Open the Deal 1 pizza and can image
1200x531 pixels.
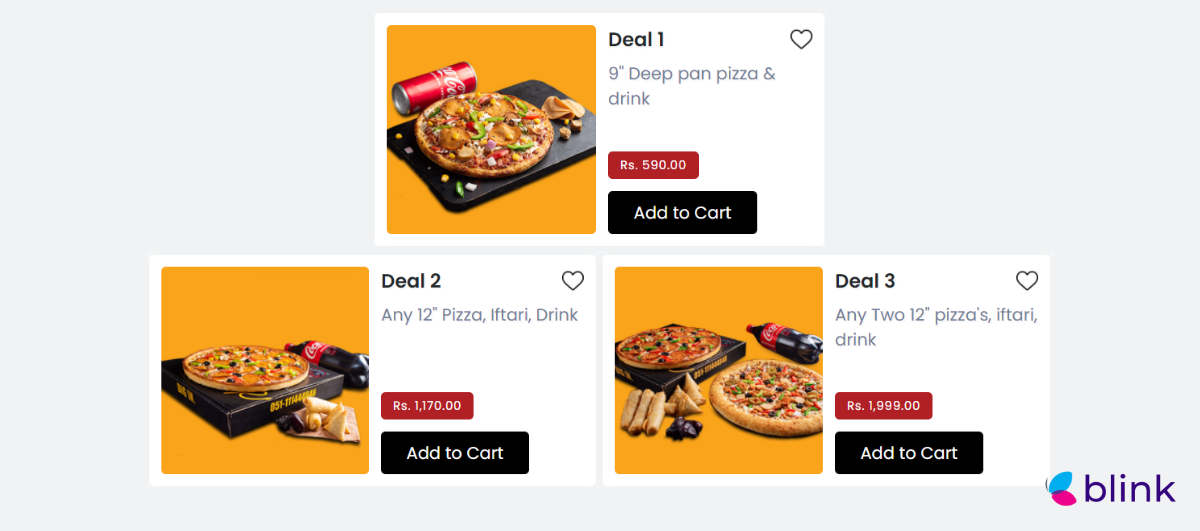[491, 130]
